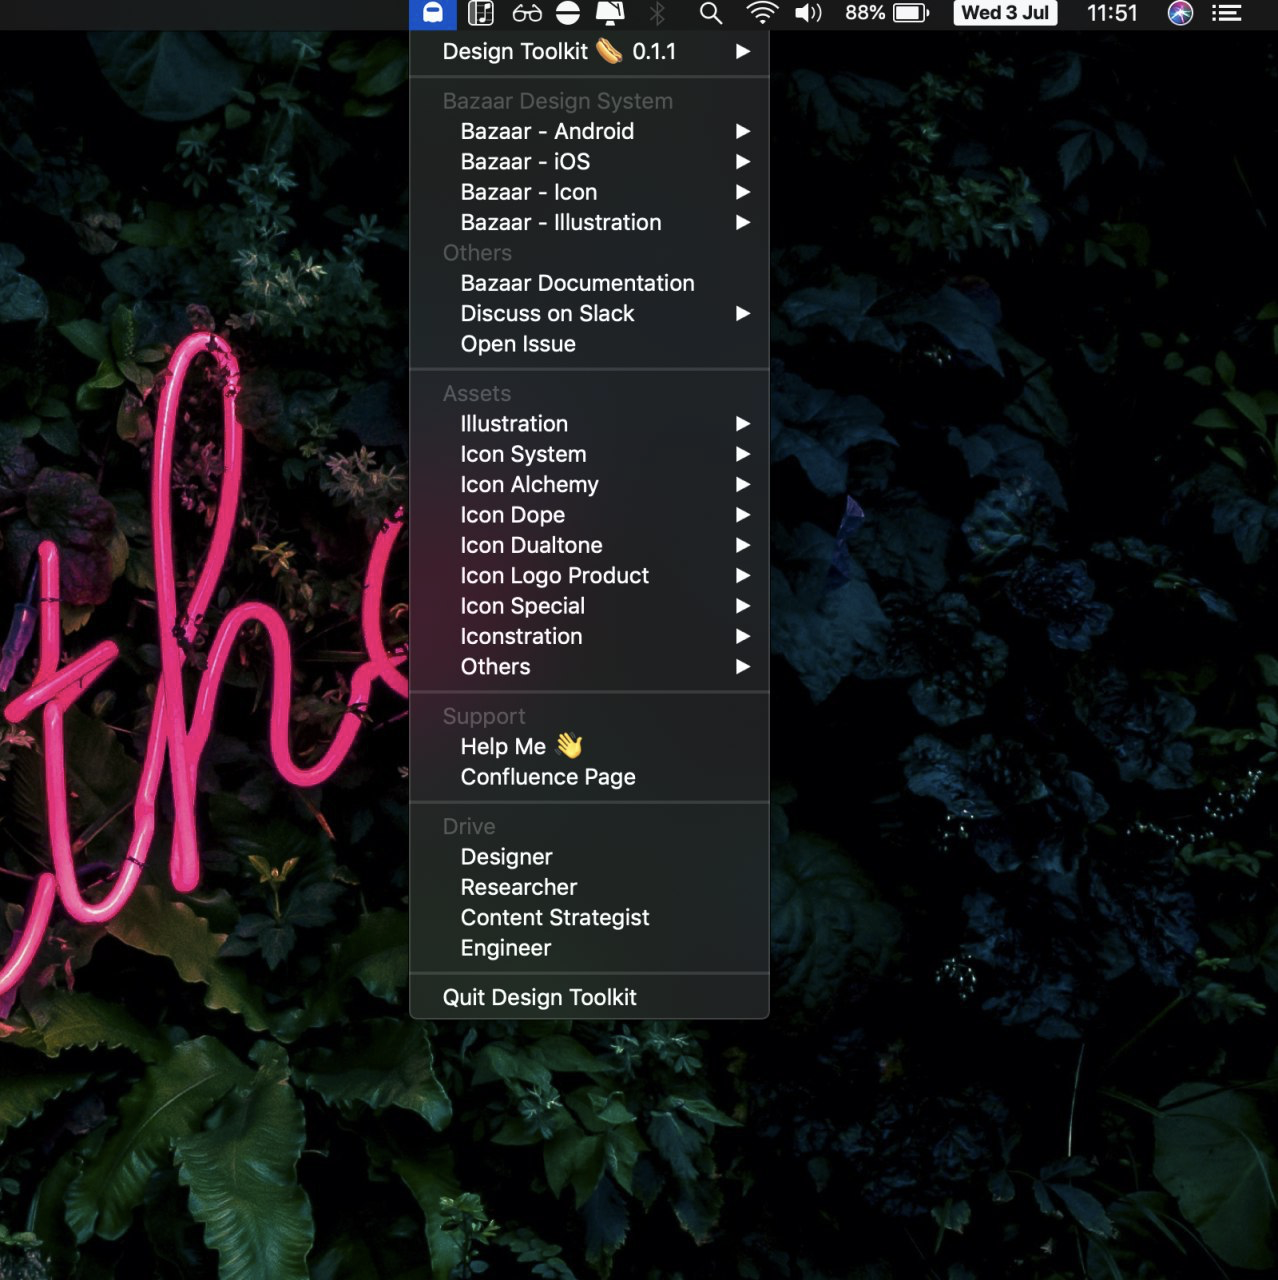Choose Icon Logo Product menu item
Image resolution: width=1278 pixels, height=1280 pixels.
coord(589,576)
